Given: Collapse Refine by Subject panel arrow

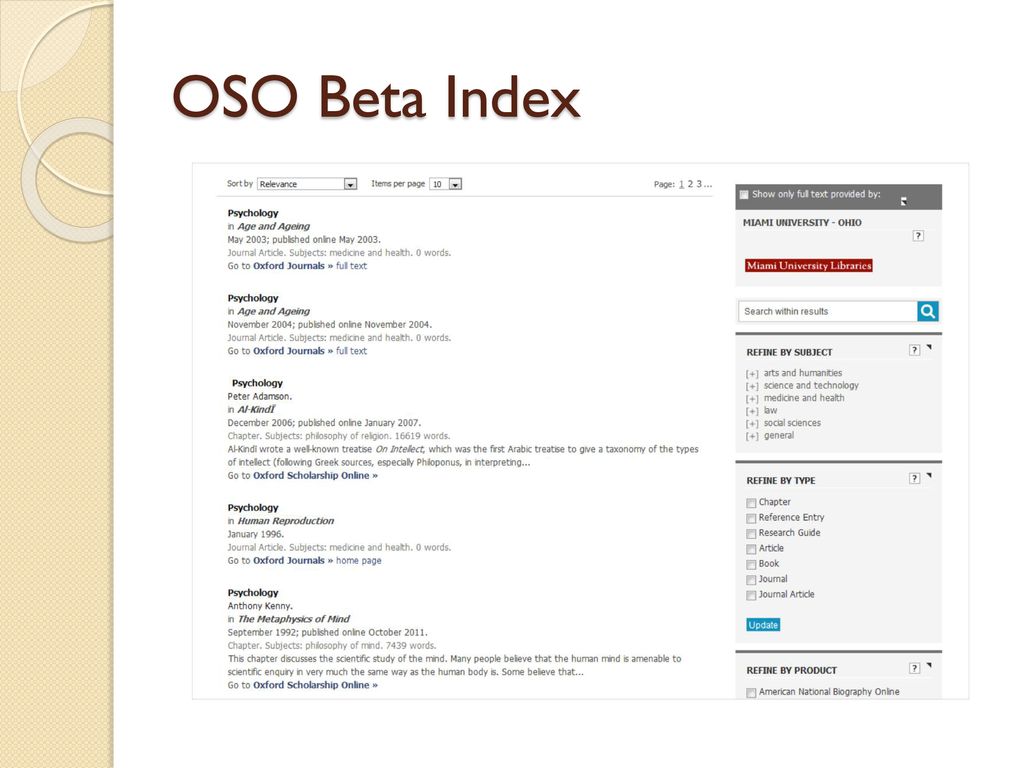Looking at the screenshot, I should pos(929,347).
